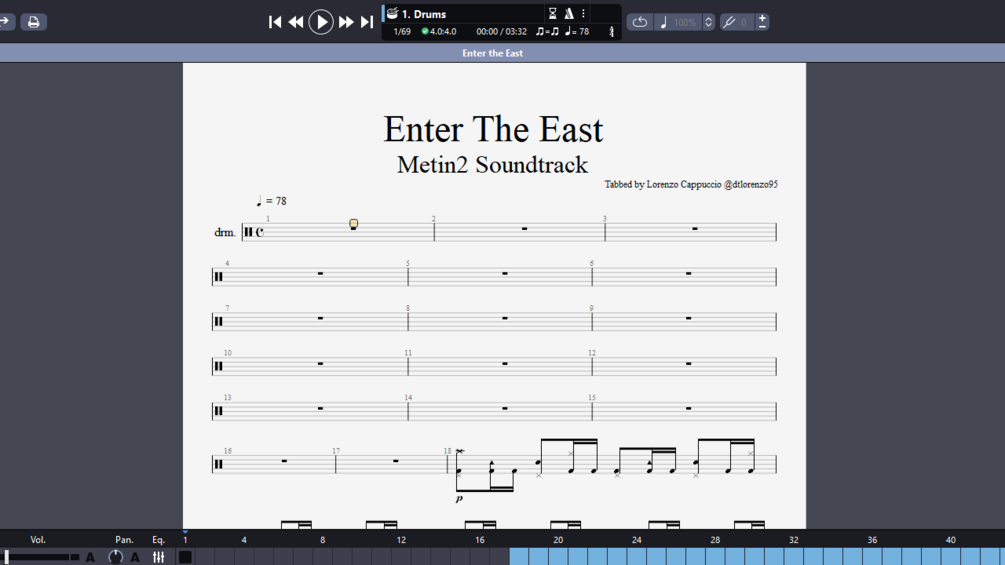Screen dimensions: 1005x565
Task: Click timeline bar marker 8
Action: [x=322, y=540]
